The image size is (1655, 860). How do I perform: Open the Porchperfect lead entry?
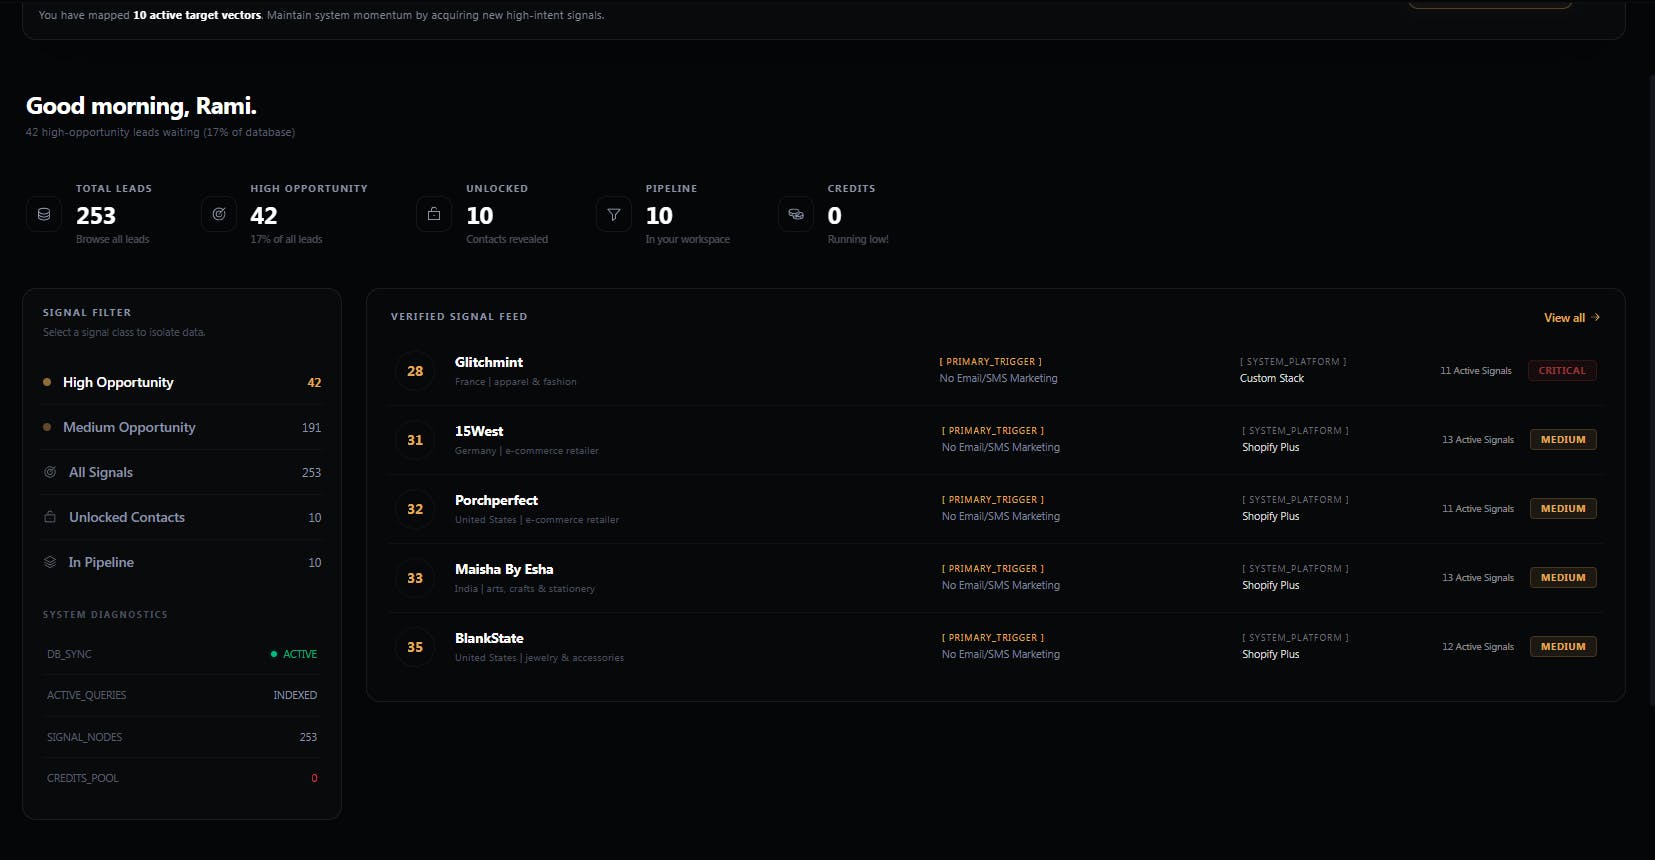point(995,509)
